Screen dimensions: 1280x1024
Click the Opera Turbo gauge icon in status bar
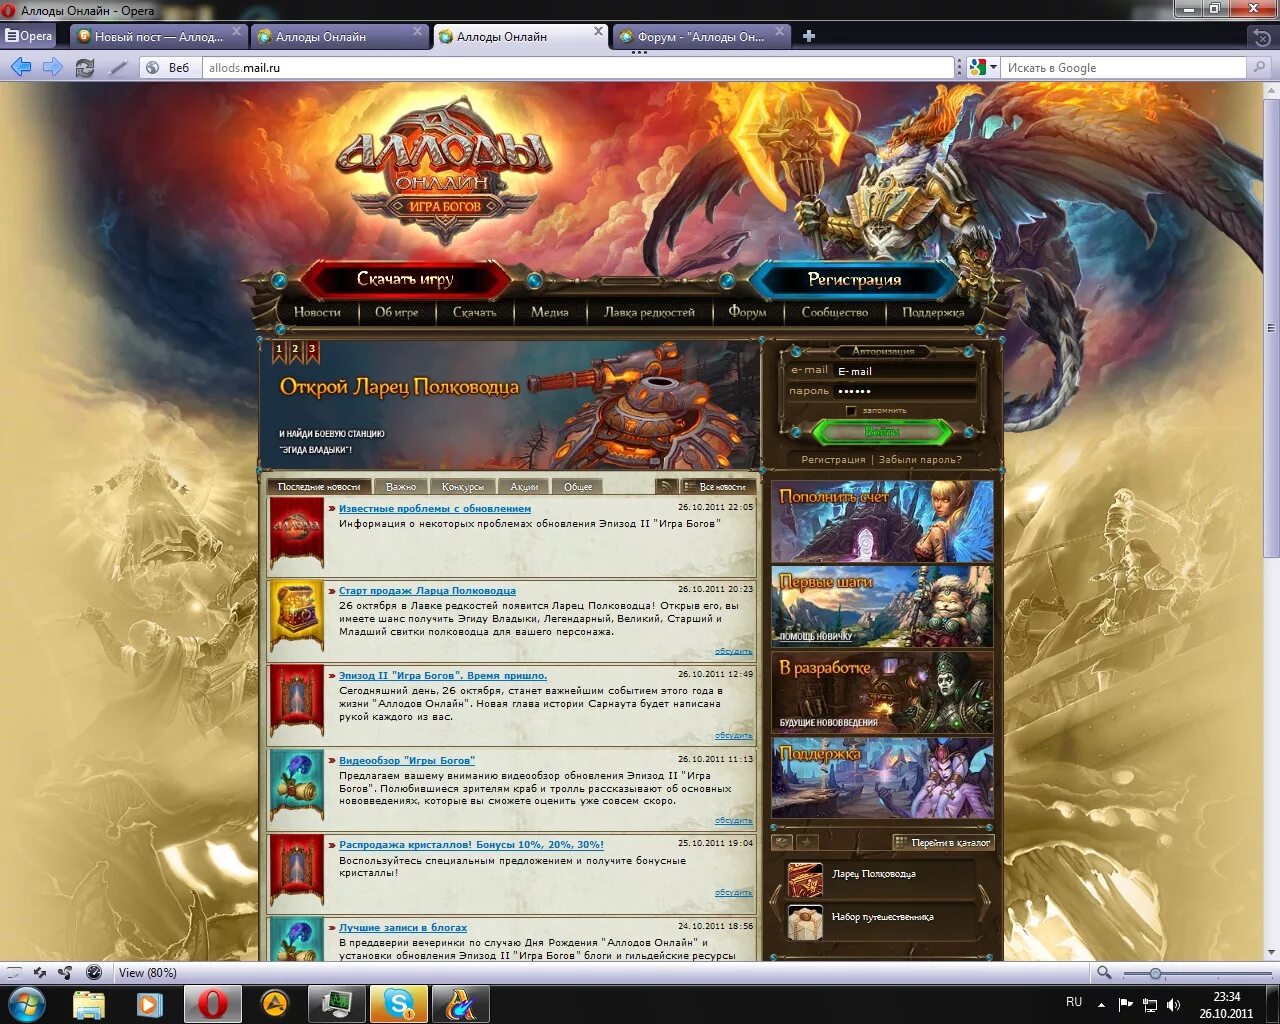tap(94, 973)
